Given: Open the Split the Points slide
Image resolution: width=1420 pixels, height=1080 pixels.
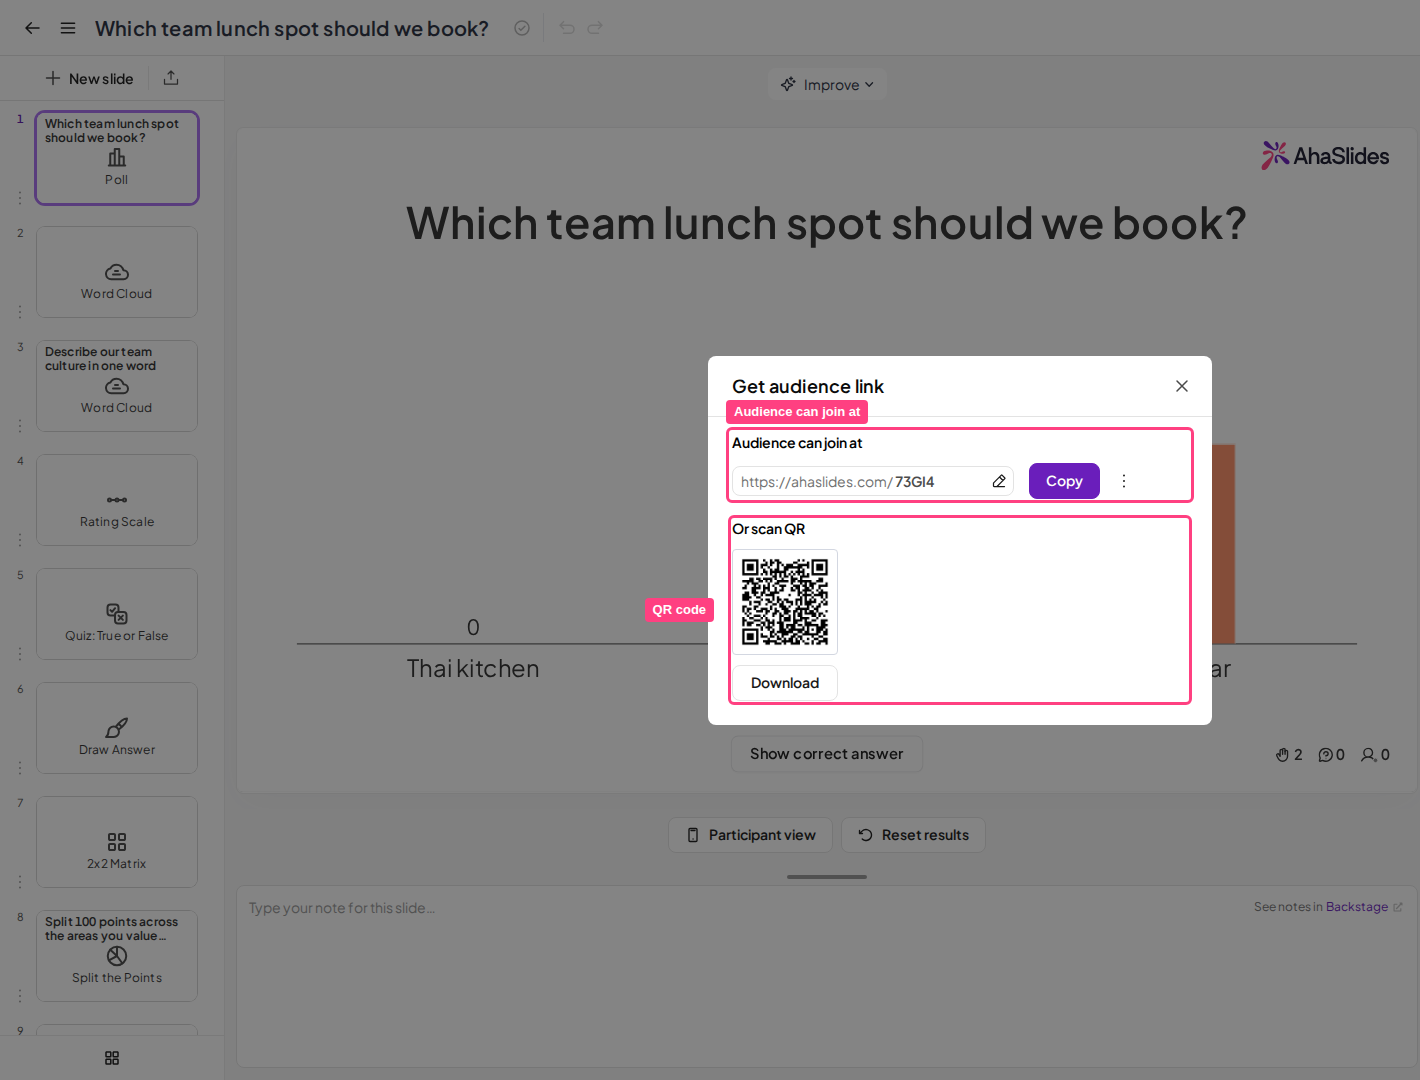Looking at the screenshot, I should [117, 956].
